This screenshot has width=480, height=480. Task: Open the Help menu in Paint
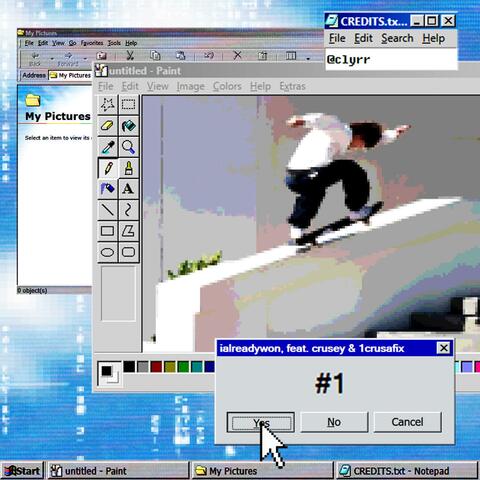coord(260,86)
